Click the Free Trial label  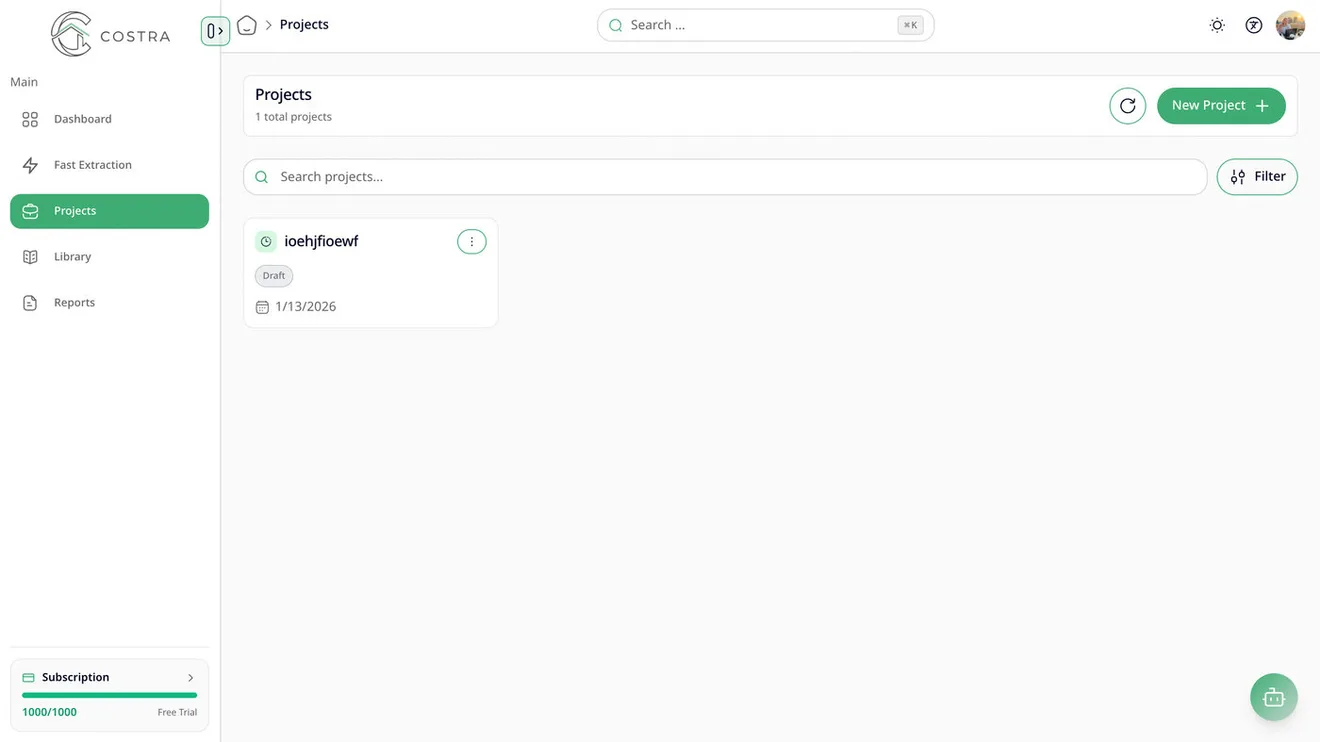tap(177, 713)
